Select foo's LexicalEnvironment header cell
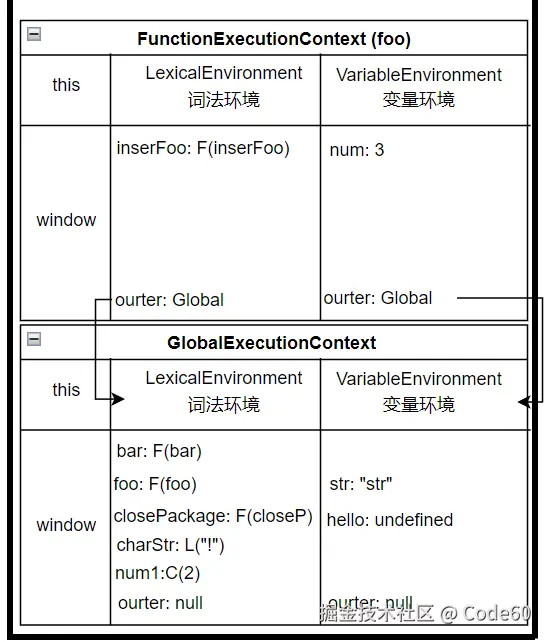This screenshot has width=549, height=642. click(215, 90)
